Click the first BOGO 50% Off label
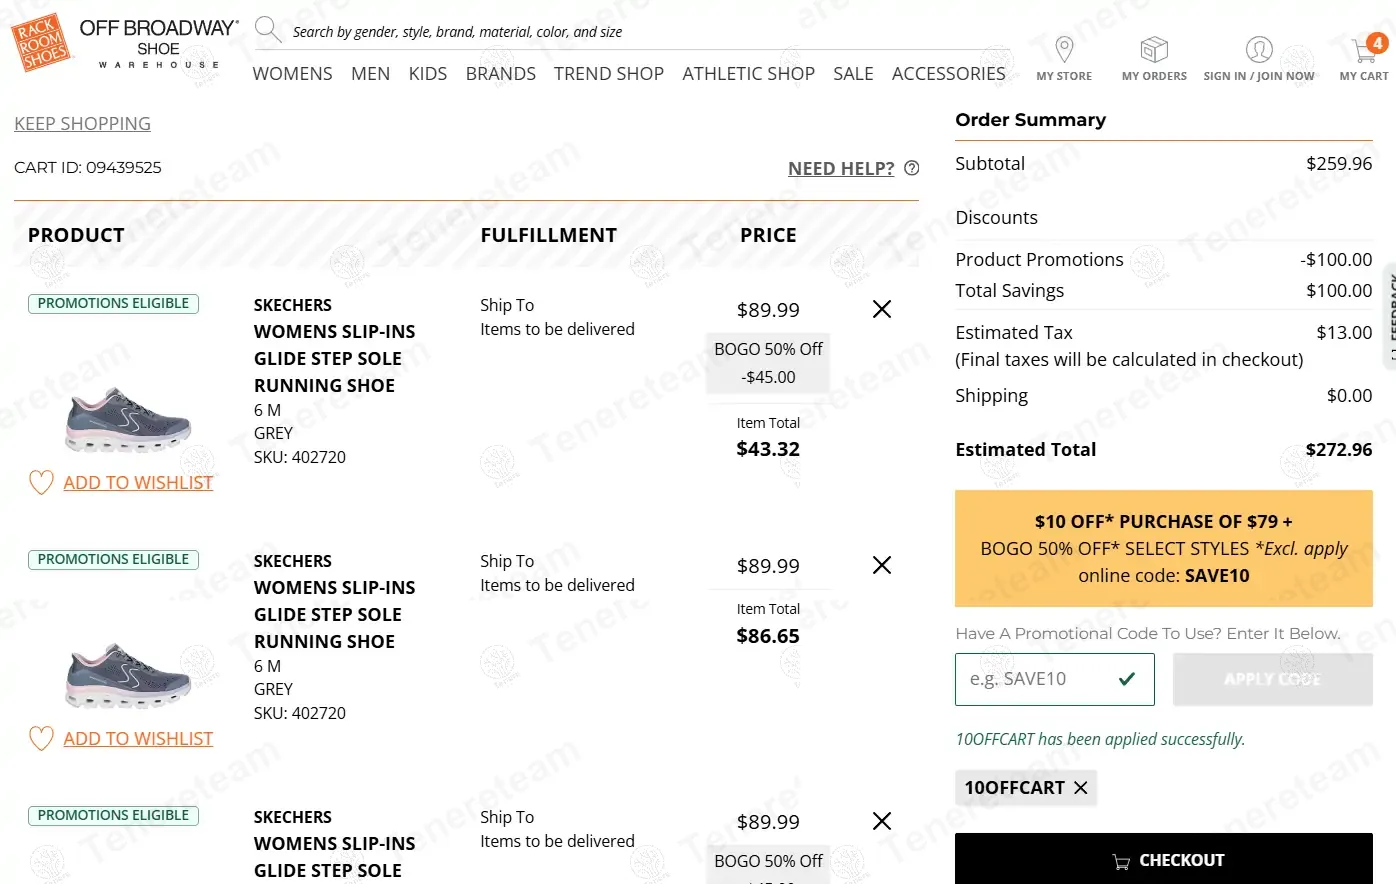Viewport: 1396px width, 884px height. pyautogui.click(x=768, y=349)
